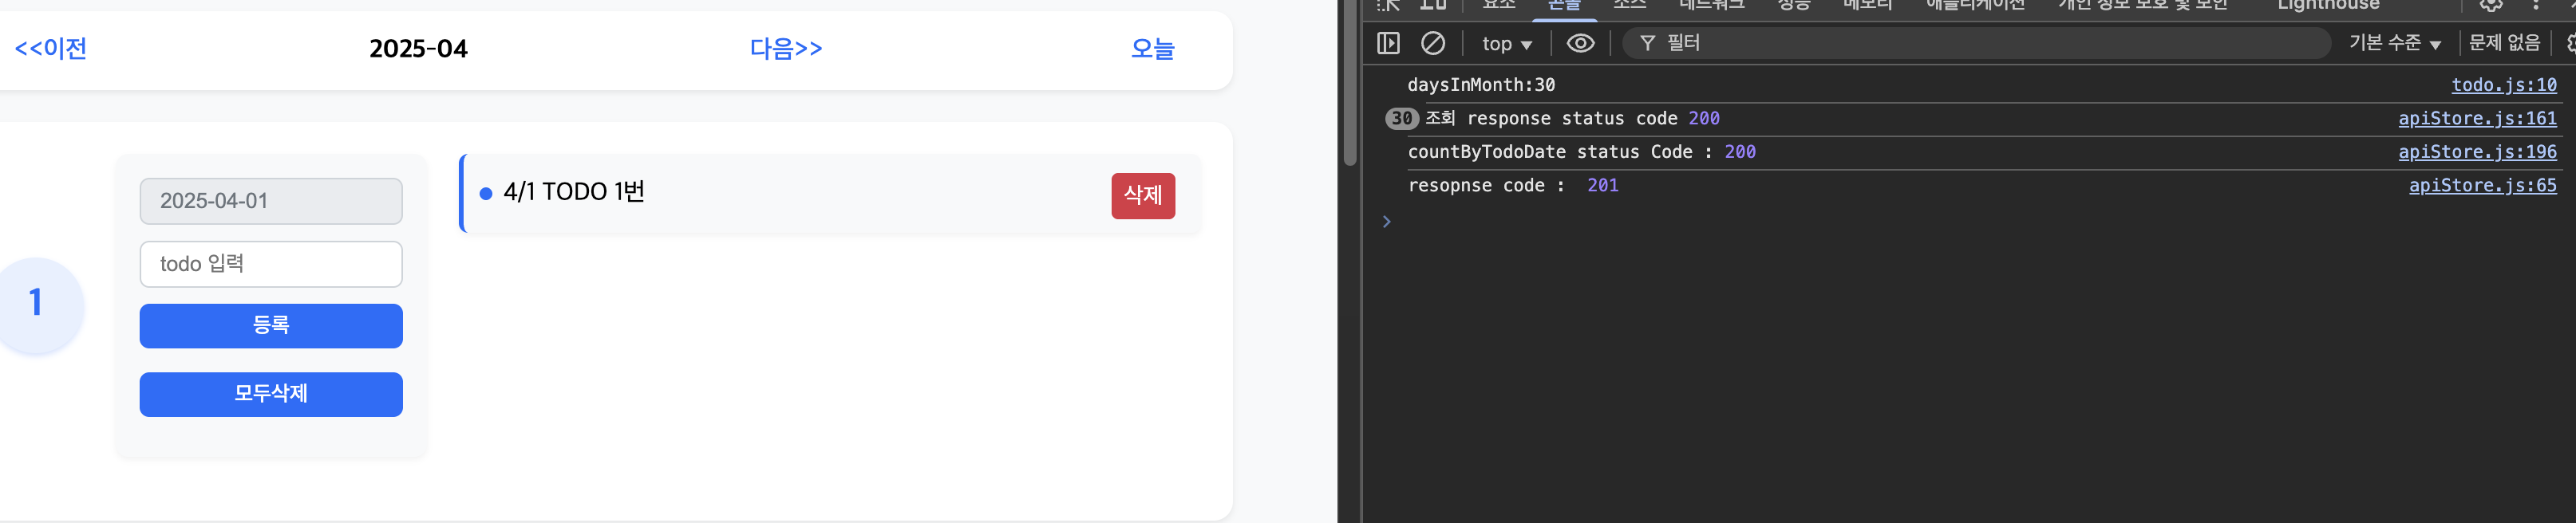
Task: Open source link apiStore.js:65
Action: click(2482, 185)
